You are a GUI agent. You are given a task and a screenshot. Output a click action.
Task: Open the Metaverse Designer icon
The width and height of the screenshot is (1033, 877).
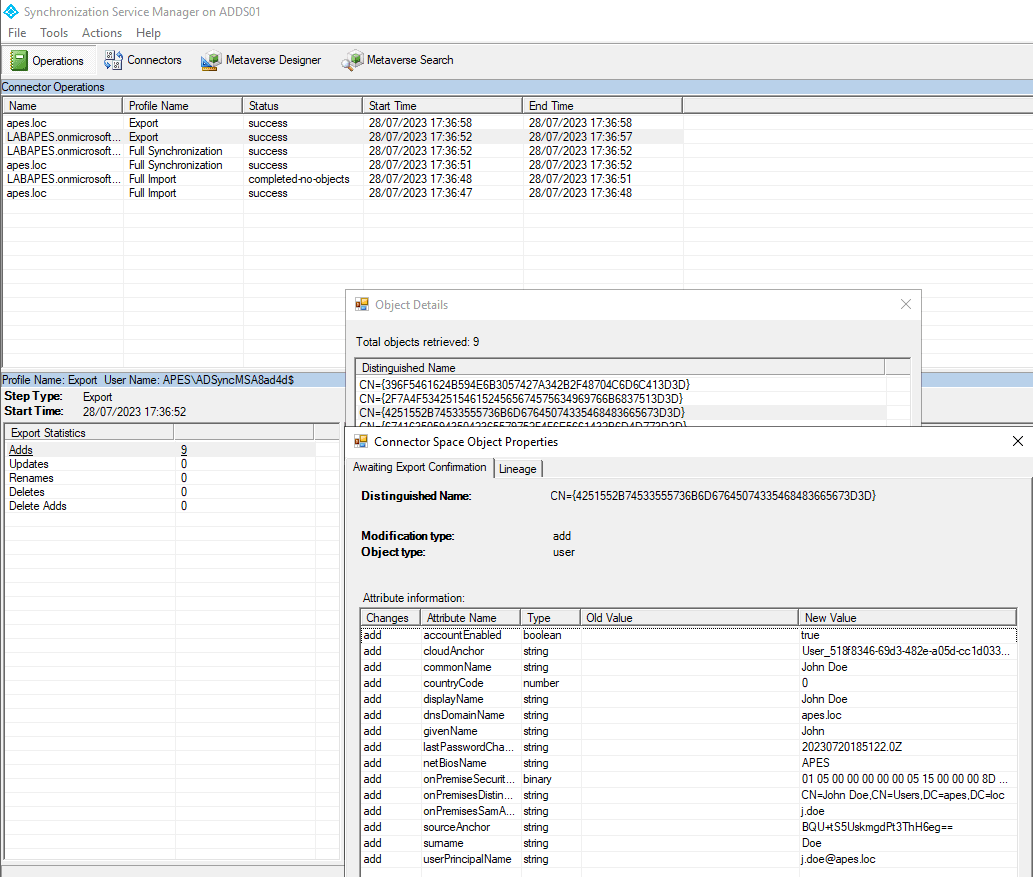pyautogui.click(x=211, y=61)
